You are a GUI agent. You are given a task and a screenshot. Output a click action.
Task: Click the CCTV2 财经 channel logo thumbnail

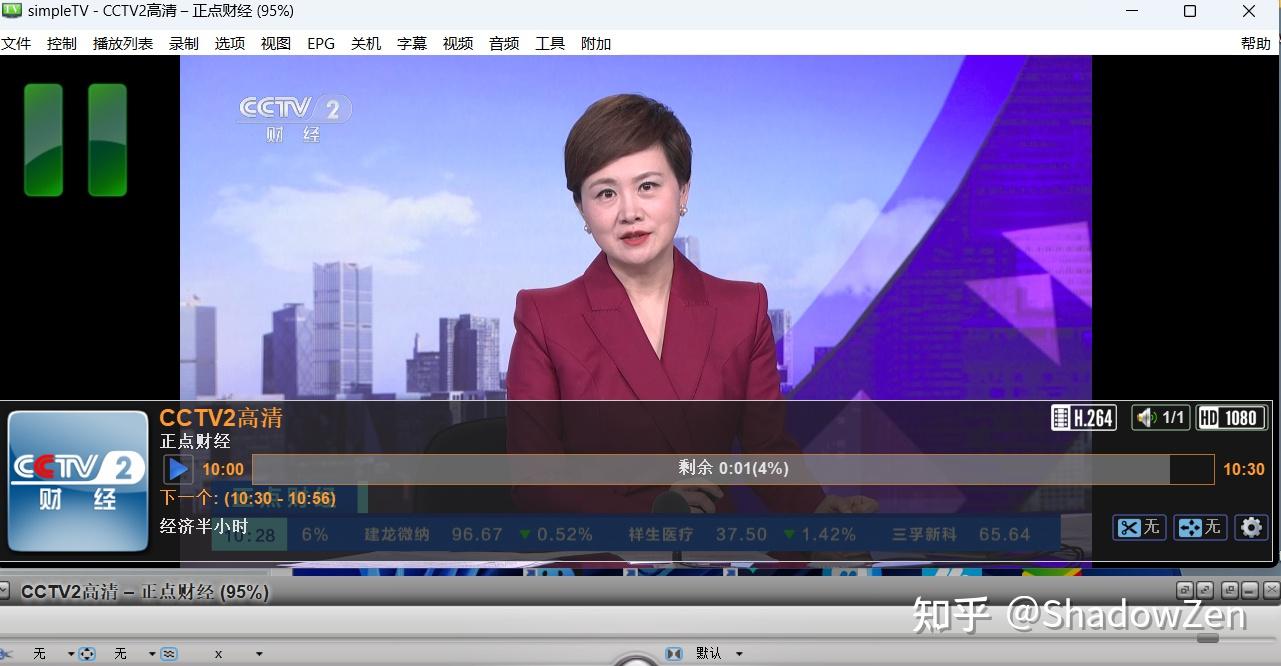[78, 481]
